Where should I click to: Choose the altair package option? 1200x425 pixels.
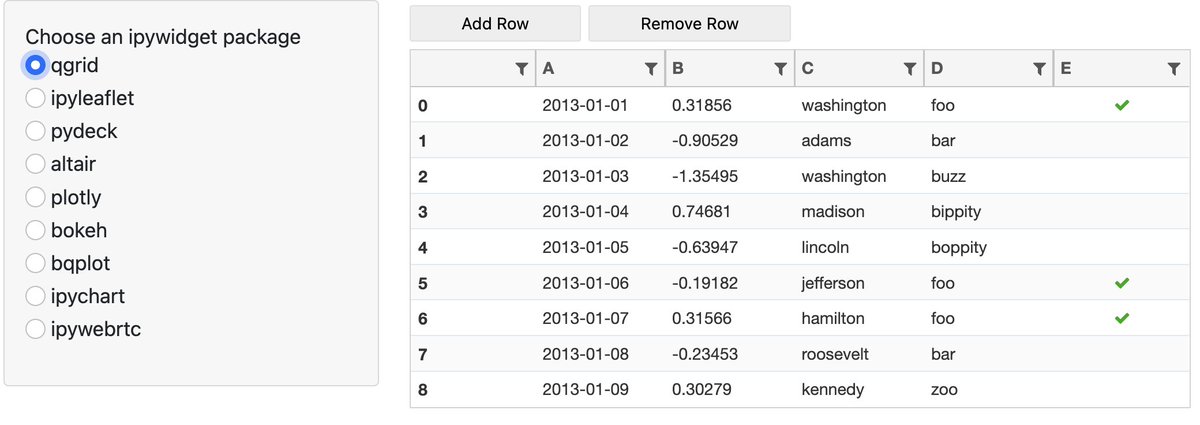point(35,164)
